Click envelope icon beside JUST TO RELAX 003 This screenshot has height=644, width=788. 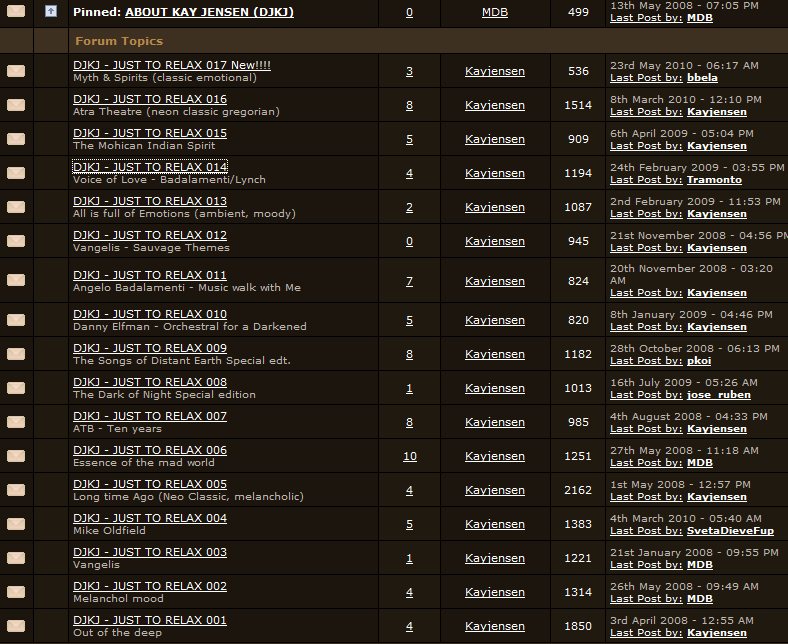pos(16,558)
